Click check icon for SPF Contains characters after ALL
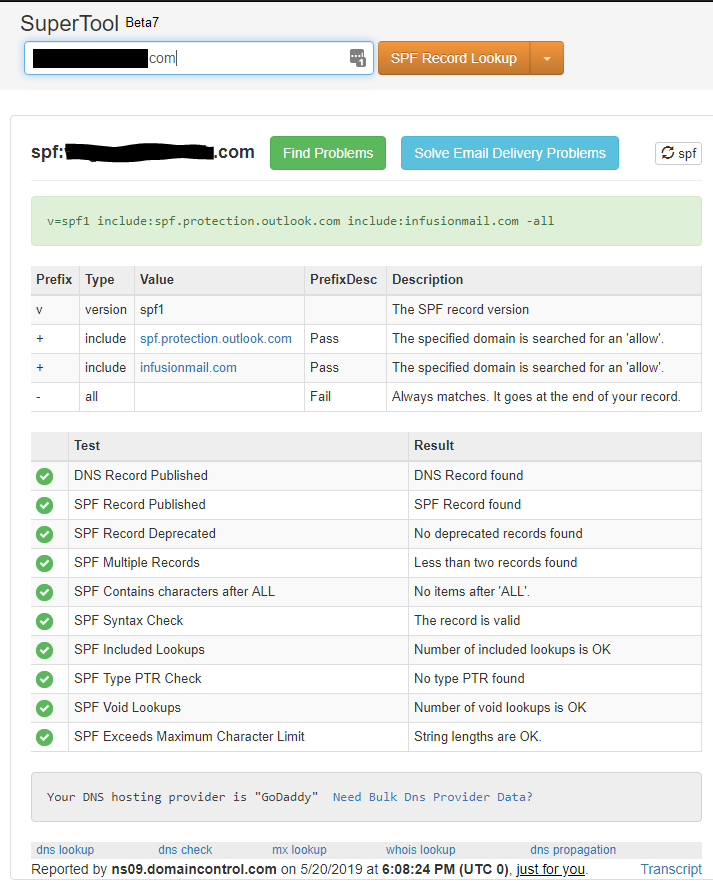This screenshot has width=713, height=887. tap(44, 592)
